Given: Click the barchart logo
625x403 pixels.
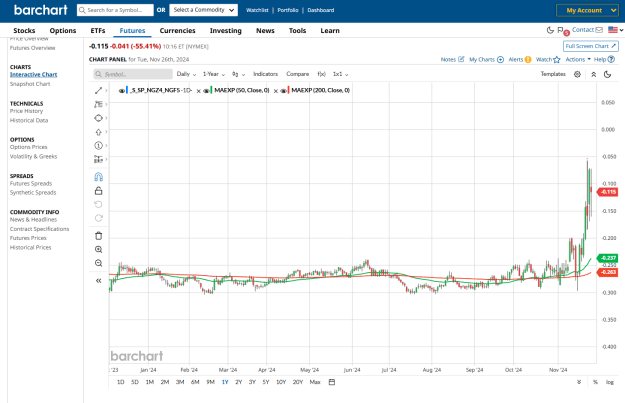Looking at the screenshot, I should point(41,10).
